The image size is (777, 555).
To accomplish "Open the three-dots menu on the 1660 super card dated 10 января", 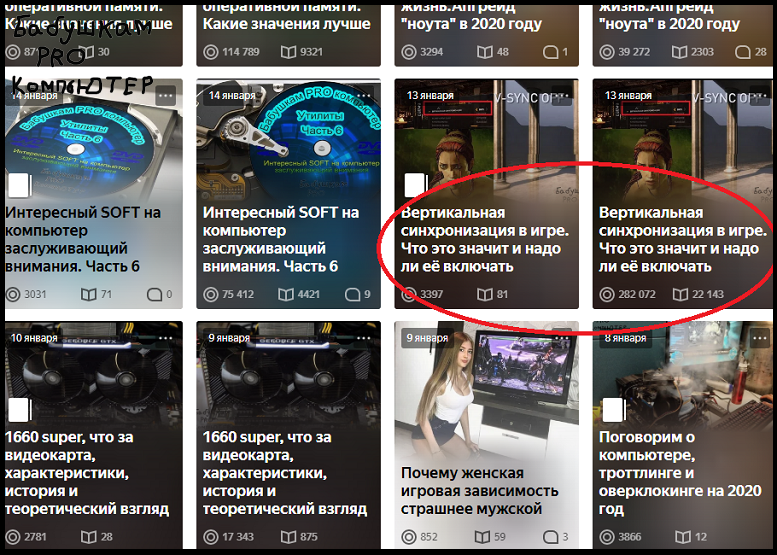I will click(166, 338).
